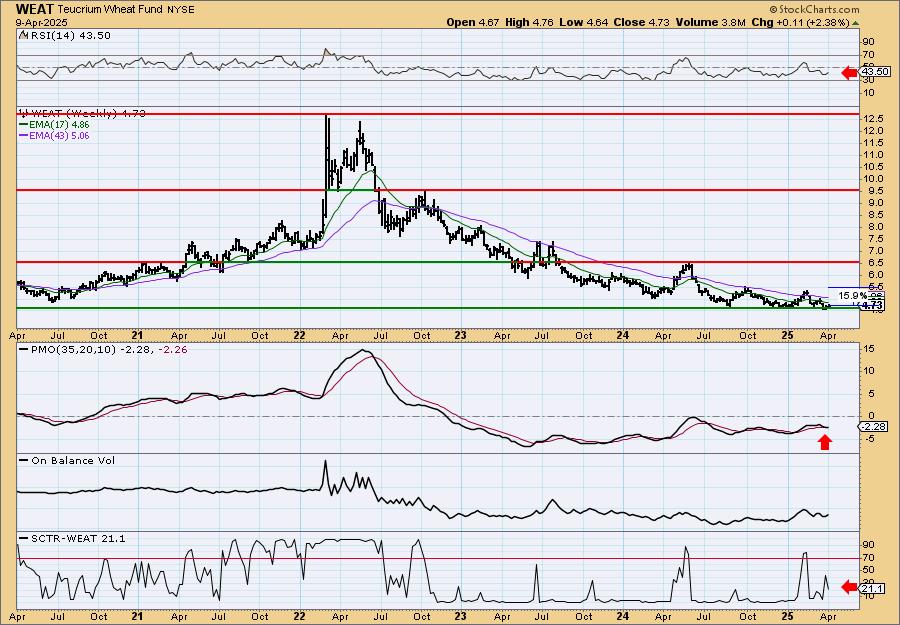Click the High 4.76 value
The image size is (900, 625).
pos(530,22)
